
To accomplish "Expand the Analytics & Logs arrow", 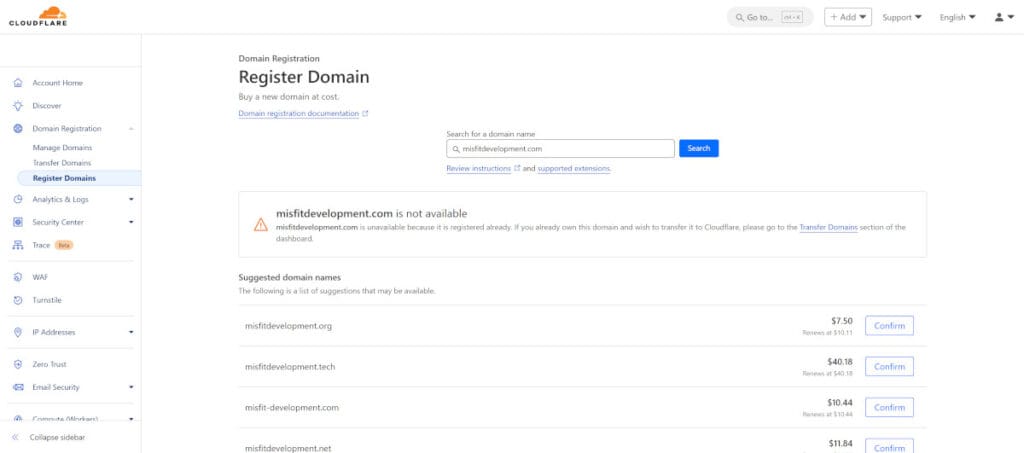I will (131, 199).
